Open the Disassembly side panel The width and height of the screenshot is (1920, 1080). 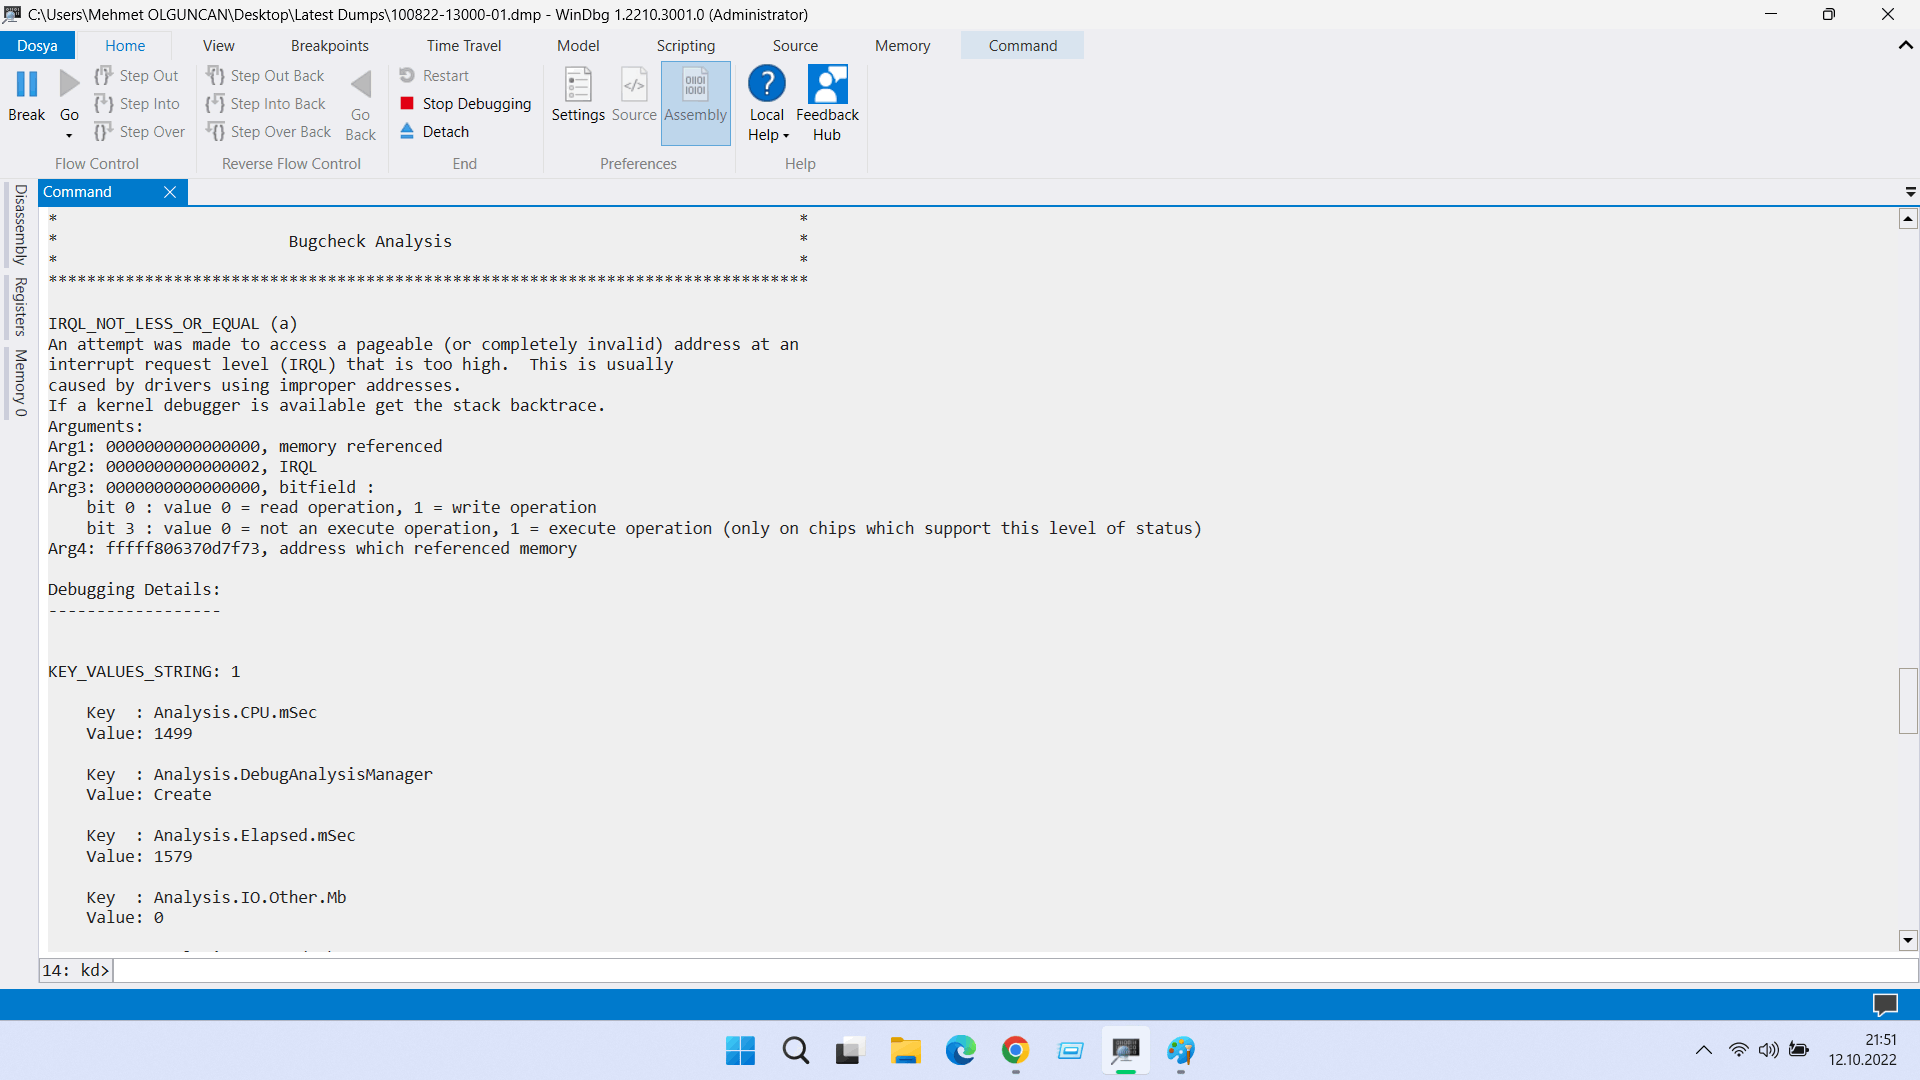(x=20, y=224)
